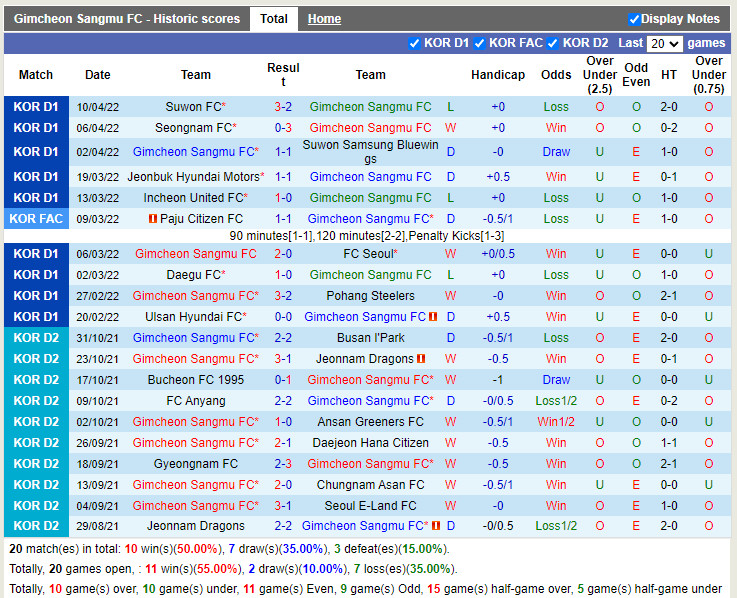Click the 0-3 result against Seongnam FC

(283, 128)
